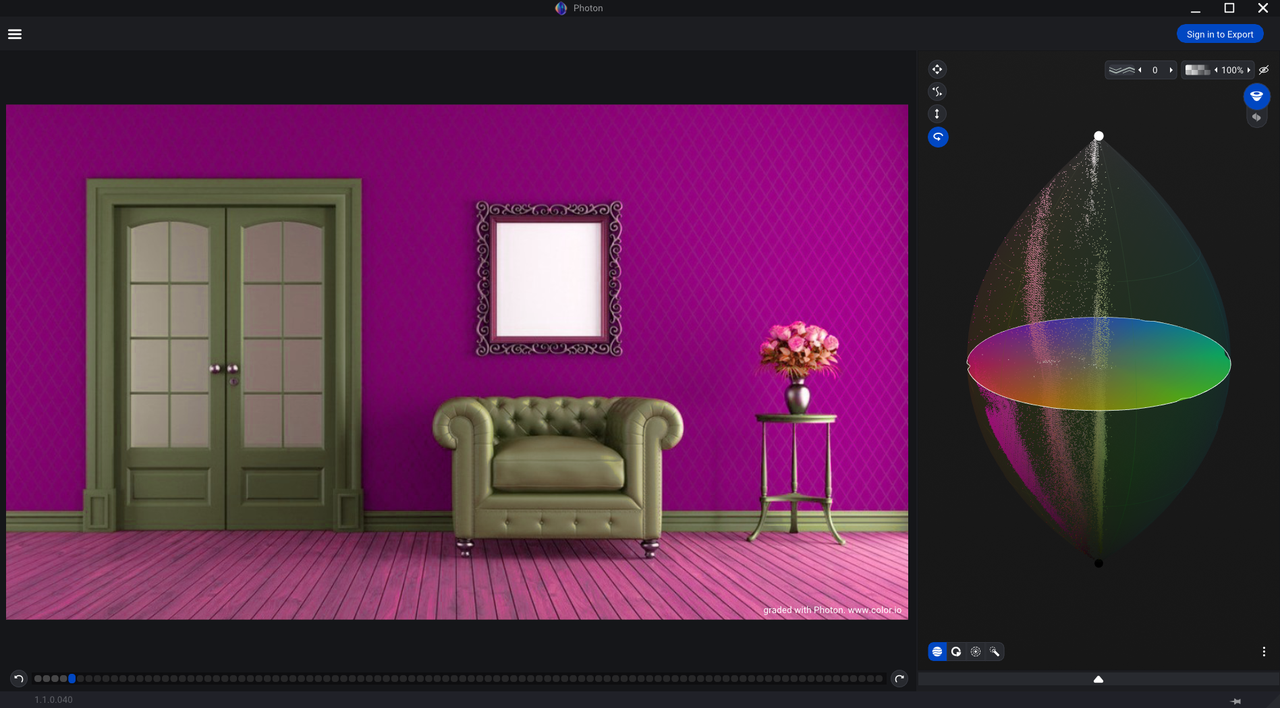The width and height of the screenshot is (1280, 708).
Task: Select the gray double-cone view mode
Action: click(x=1257, y=118)
